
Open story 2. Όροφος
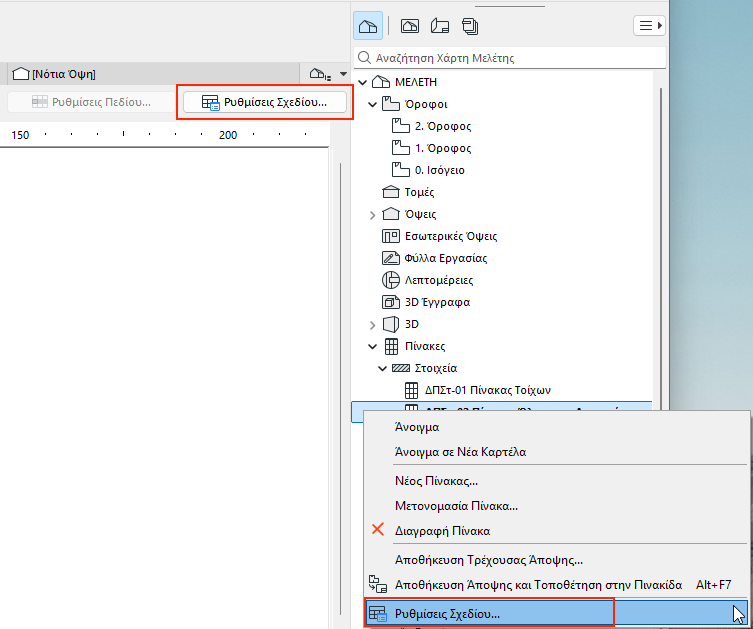[443, 126]
